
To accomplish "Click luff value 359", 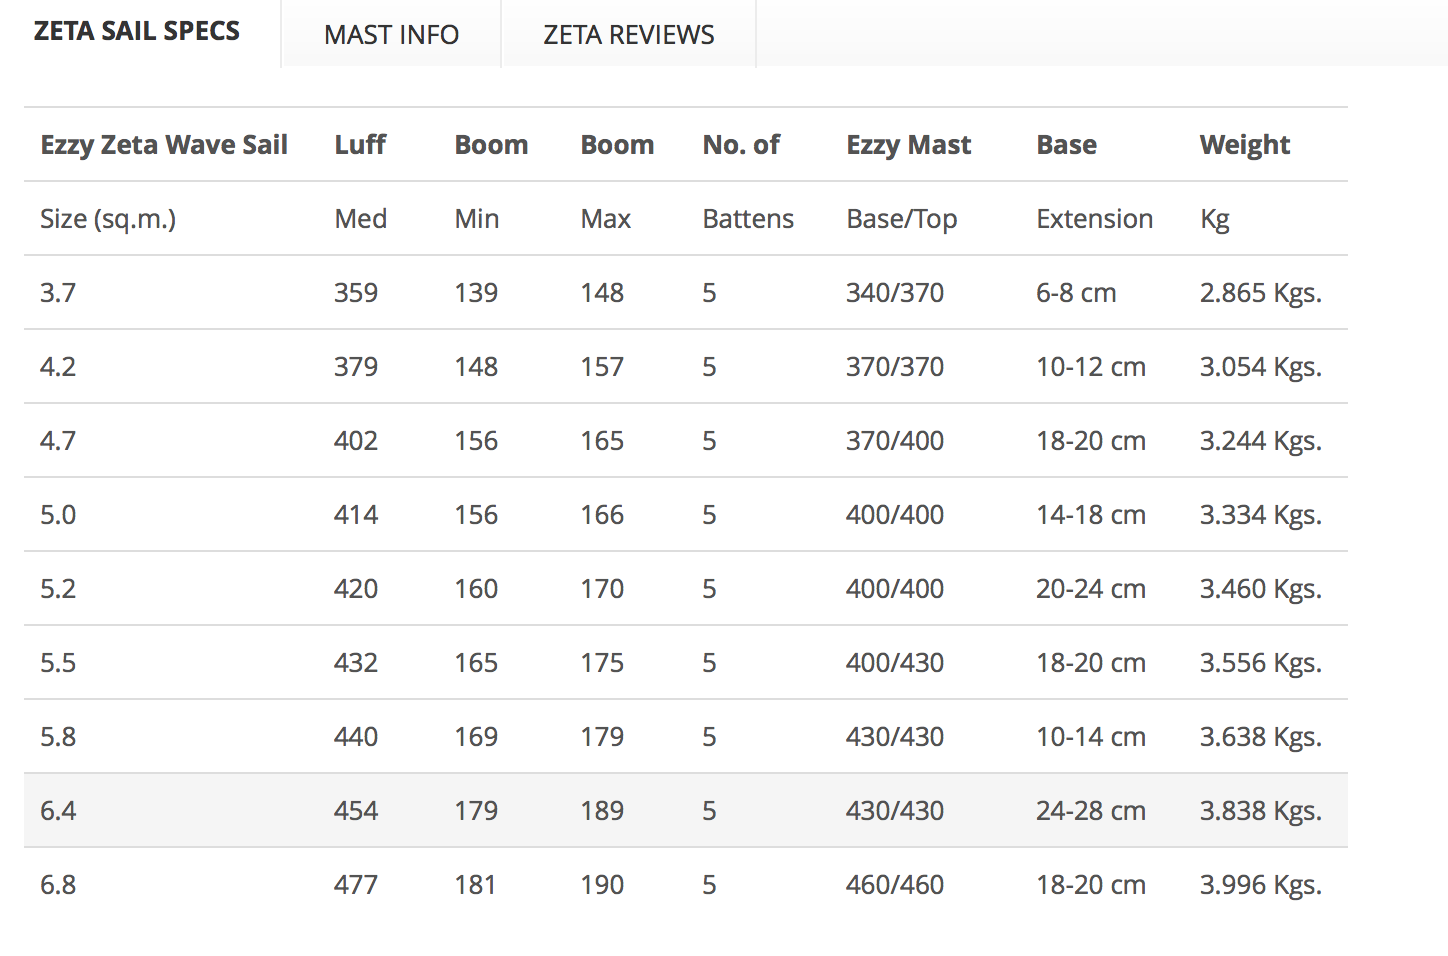I will click(356, 293).
